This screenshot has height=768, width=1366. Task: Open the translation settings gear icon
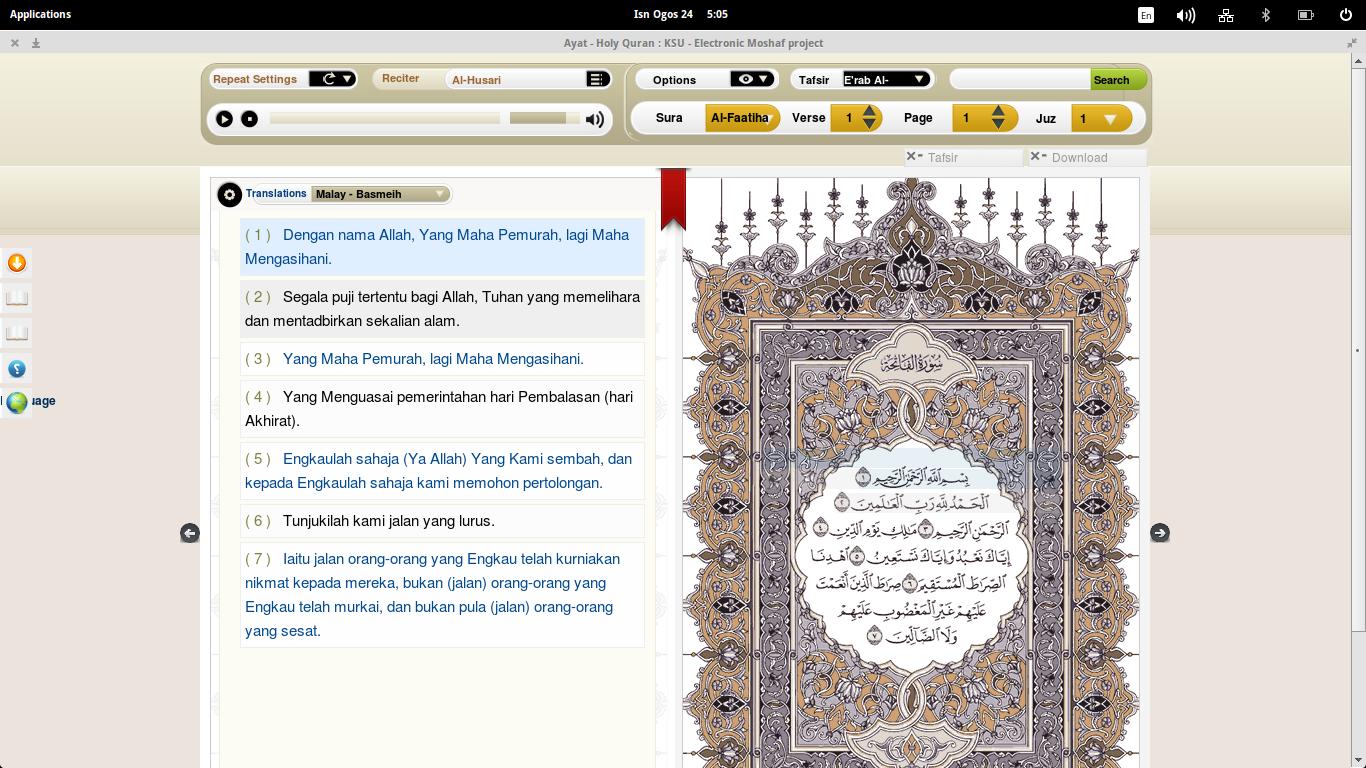tap(229, 194)
